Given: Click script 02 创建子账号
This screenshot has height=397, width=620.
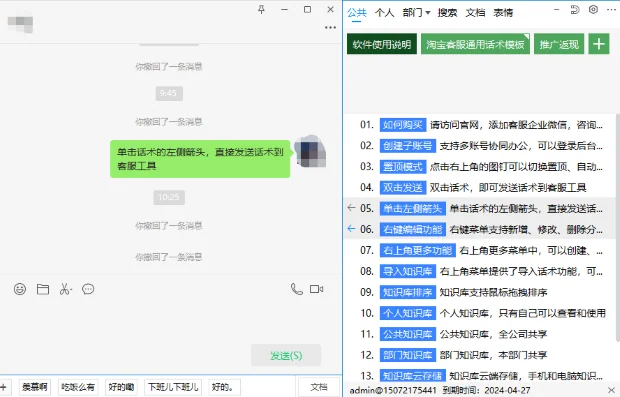Looking at the screenshot, I should click(481, 146).
